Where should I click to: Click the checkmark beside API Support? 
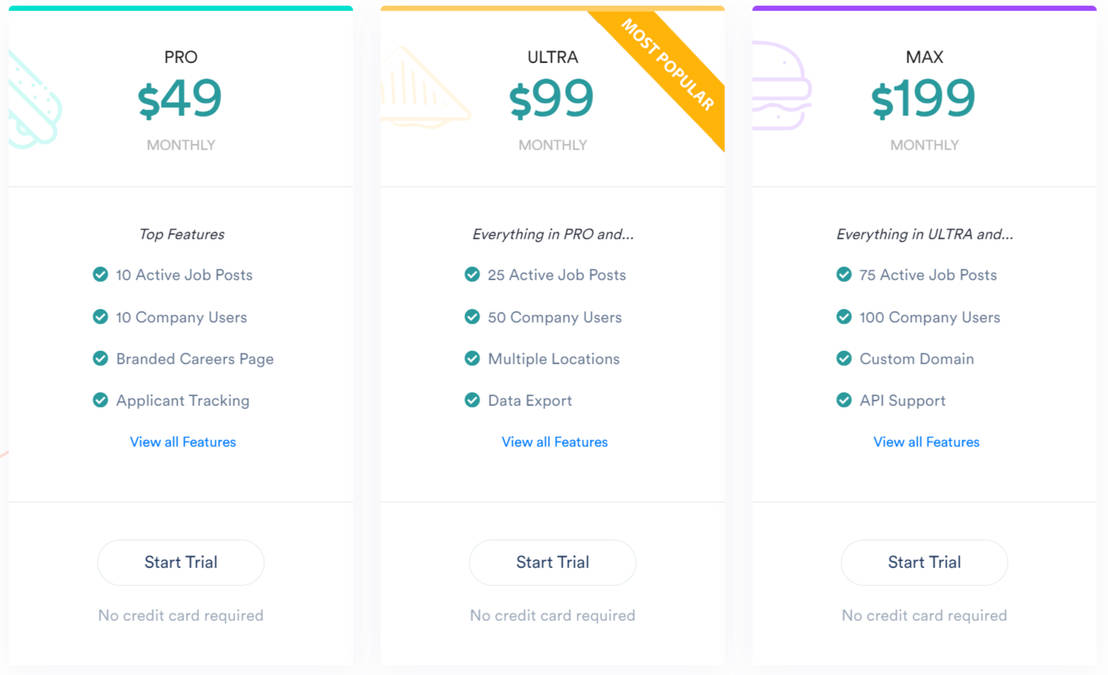click(844, 400)
